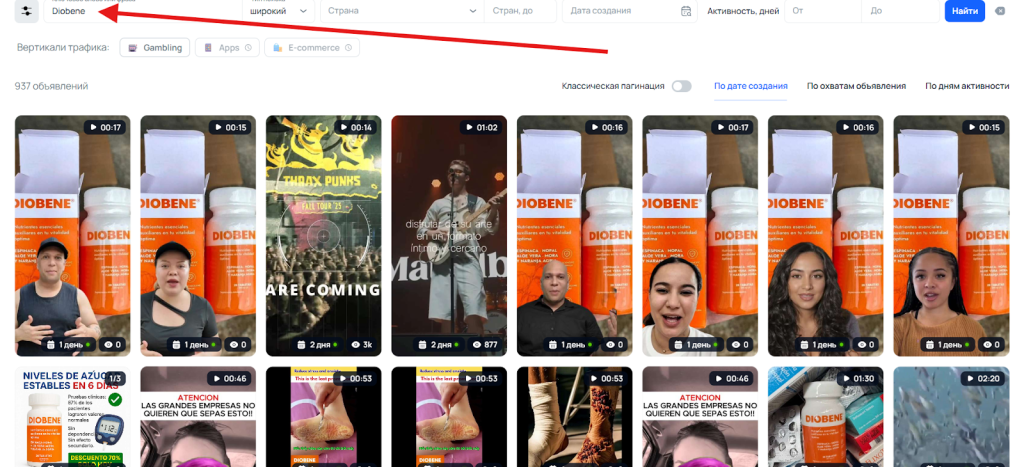1024x467 pixels.
Task: Open the filter settings icon beside search
Action: 25,11
